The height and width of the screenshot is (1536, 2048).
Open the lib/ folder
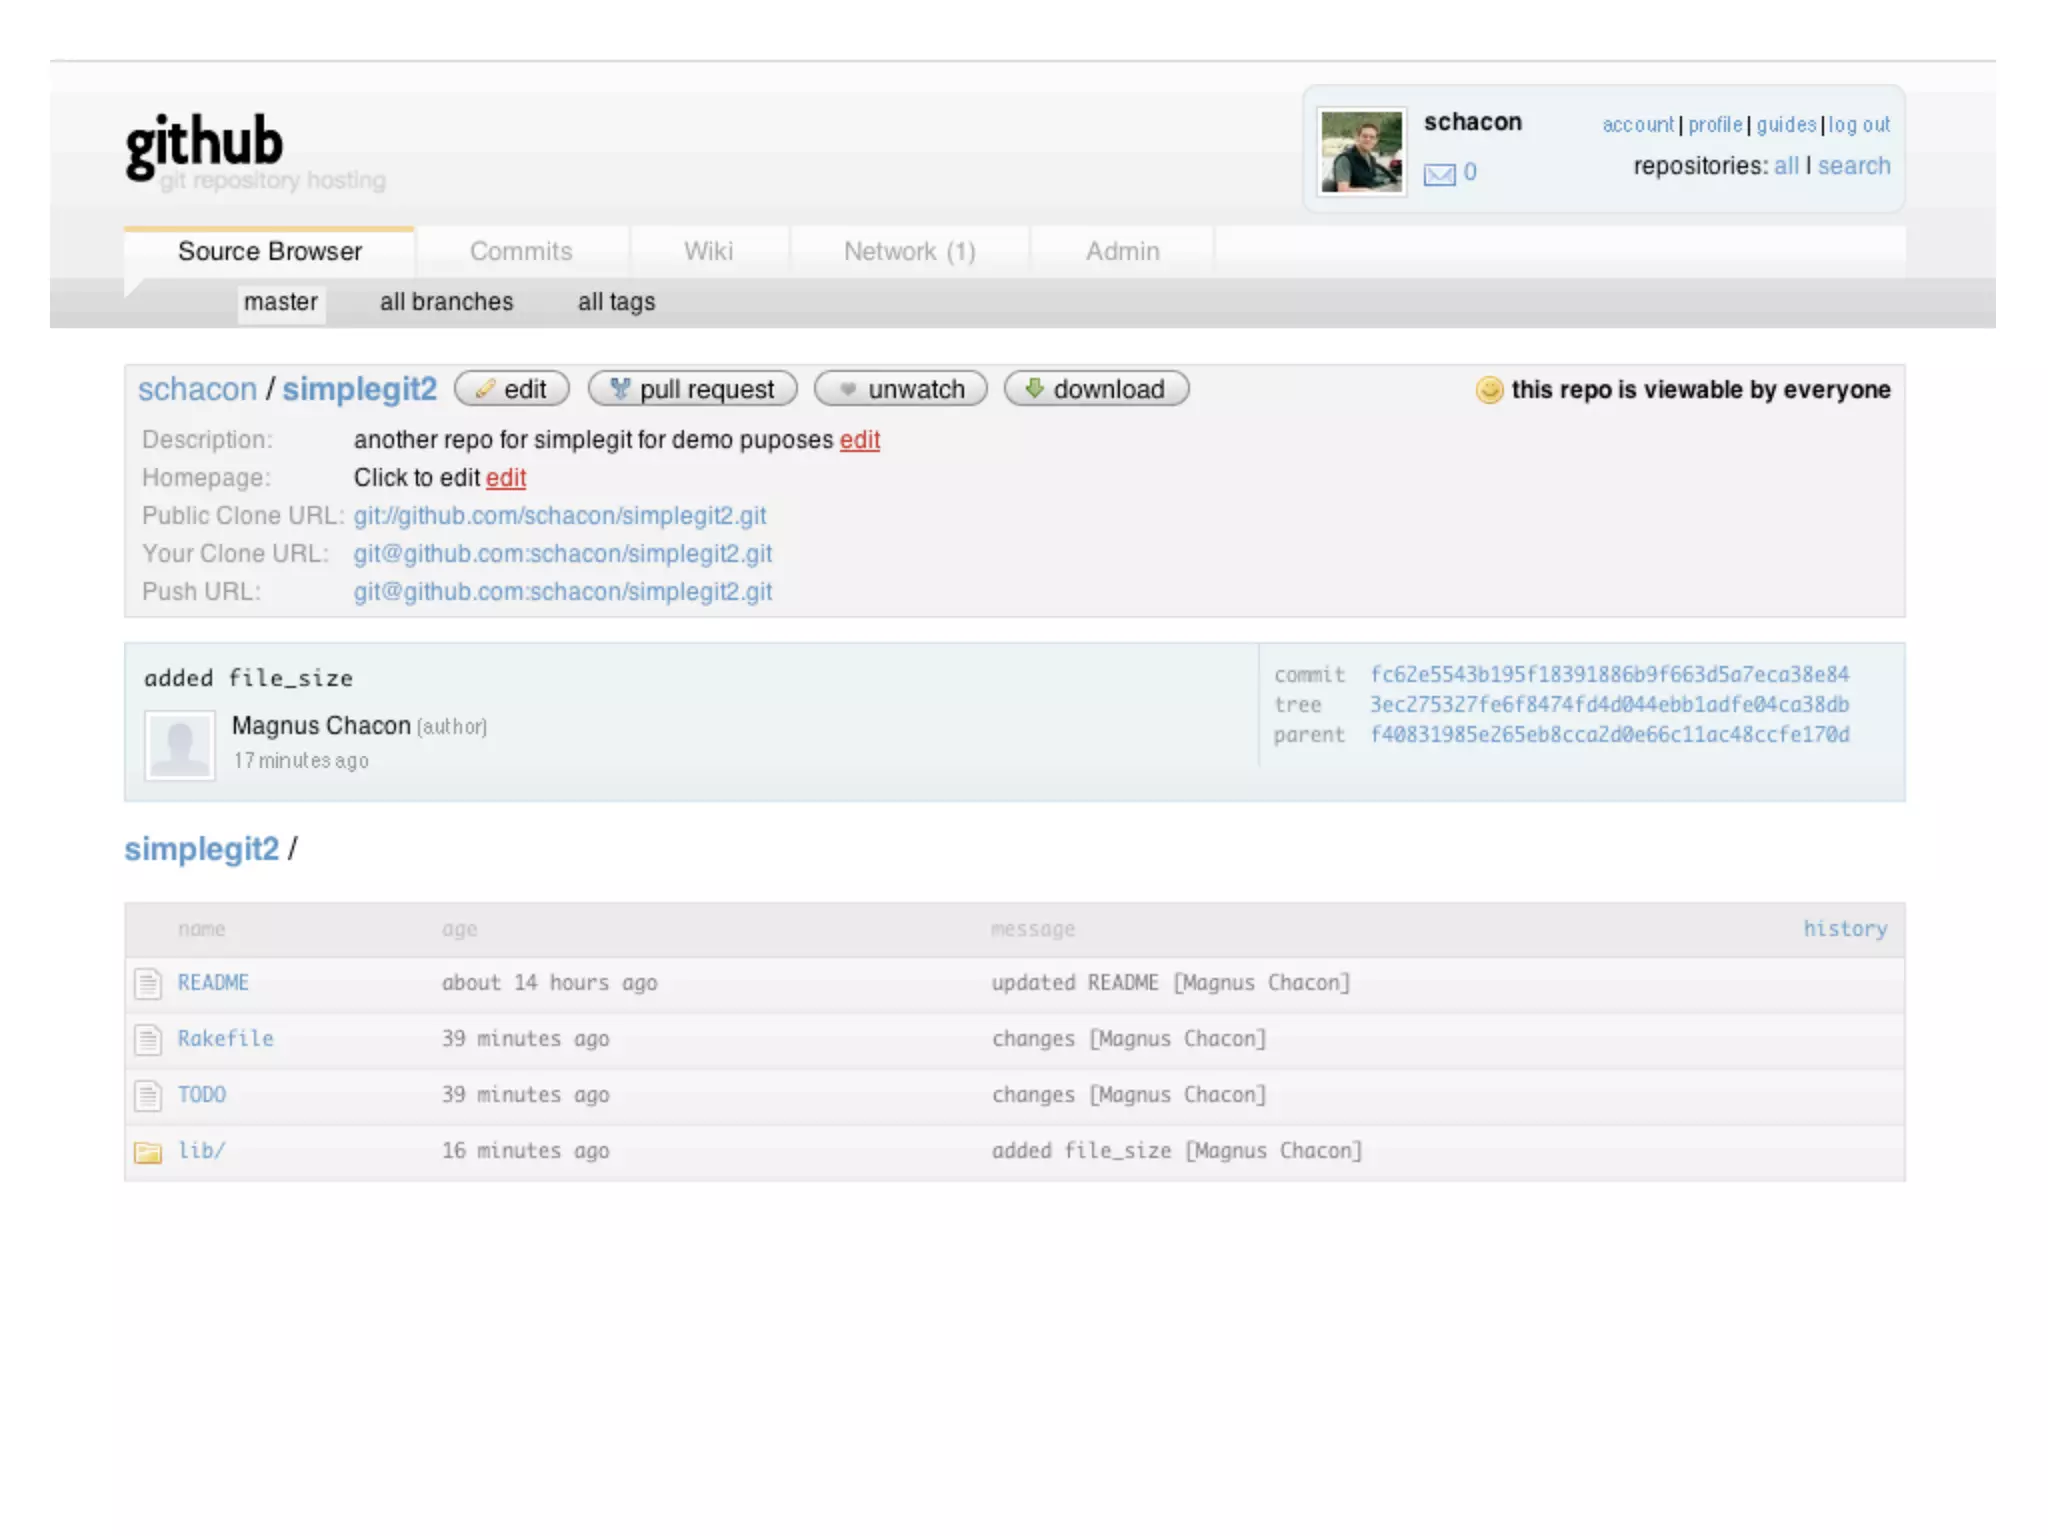(201, 1151)
